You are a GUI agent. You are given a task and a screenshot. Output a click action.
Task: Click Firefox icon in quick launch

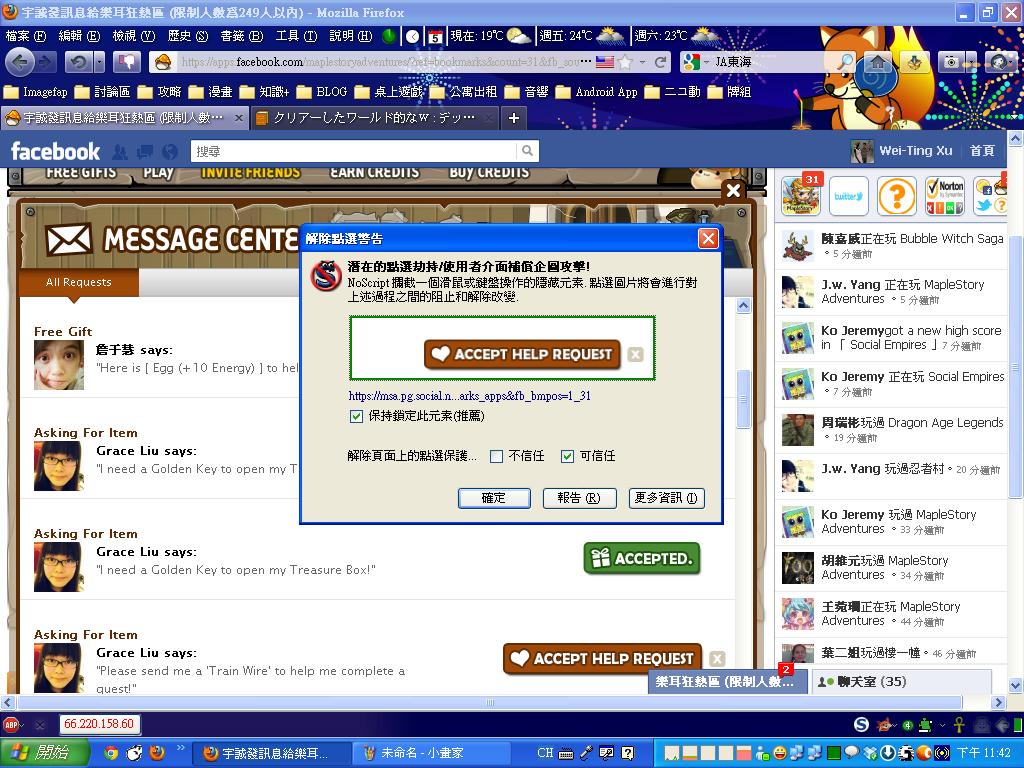point(157,753)
